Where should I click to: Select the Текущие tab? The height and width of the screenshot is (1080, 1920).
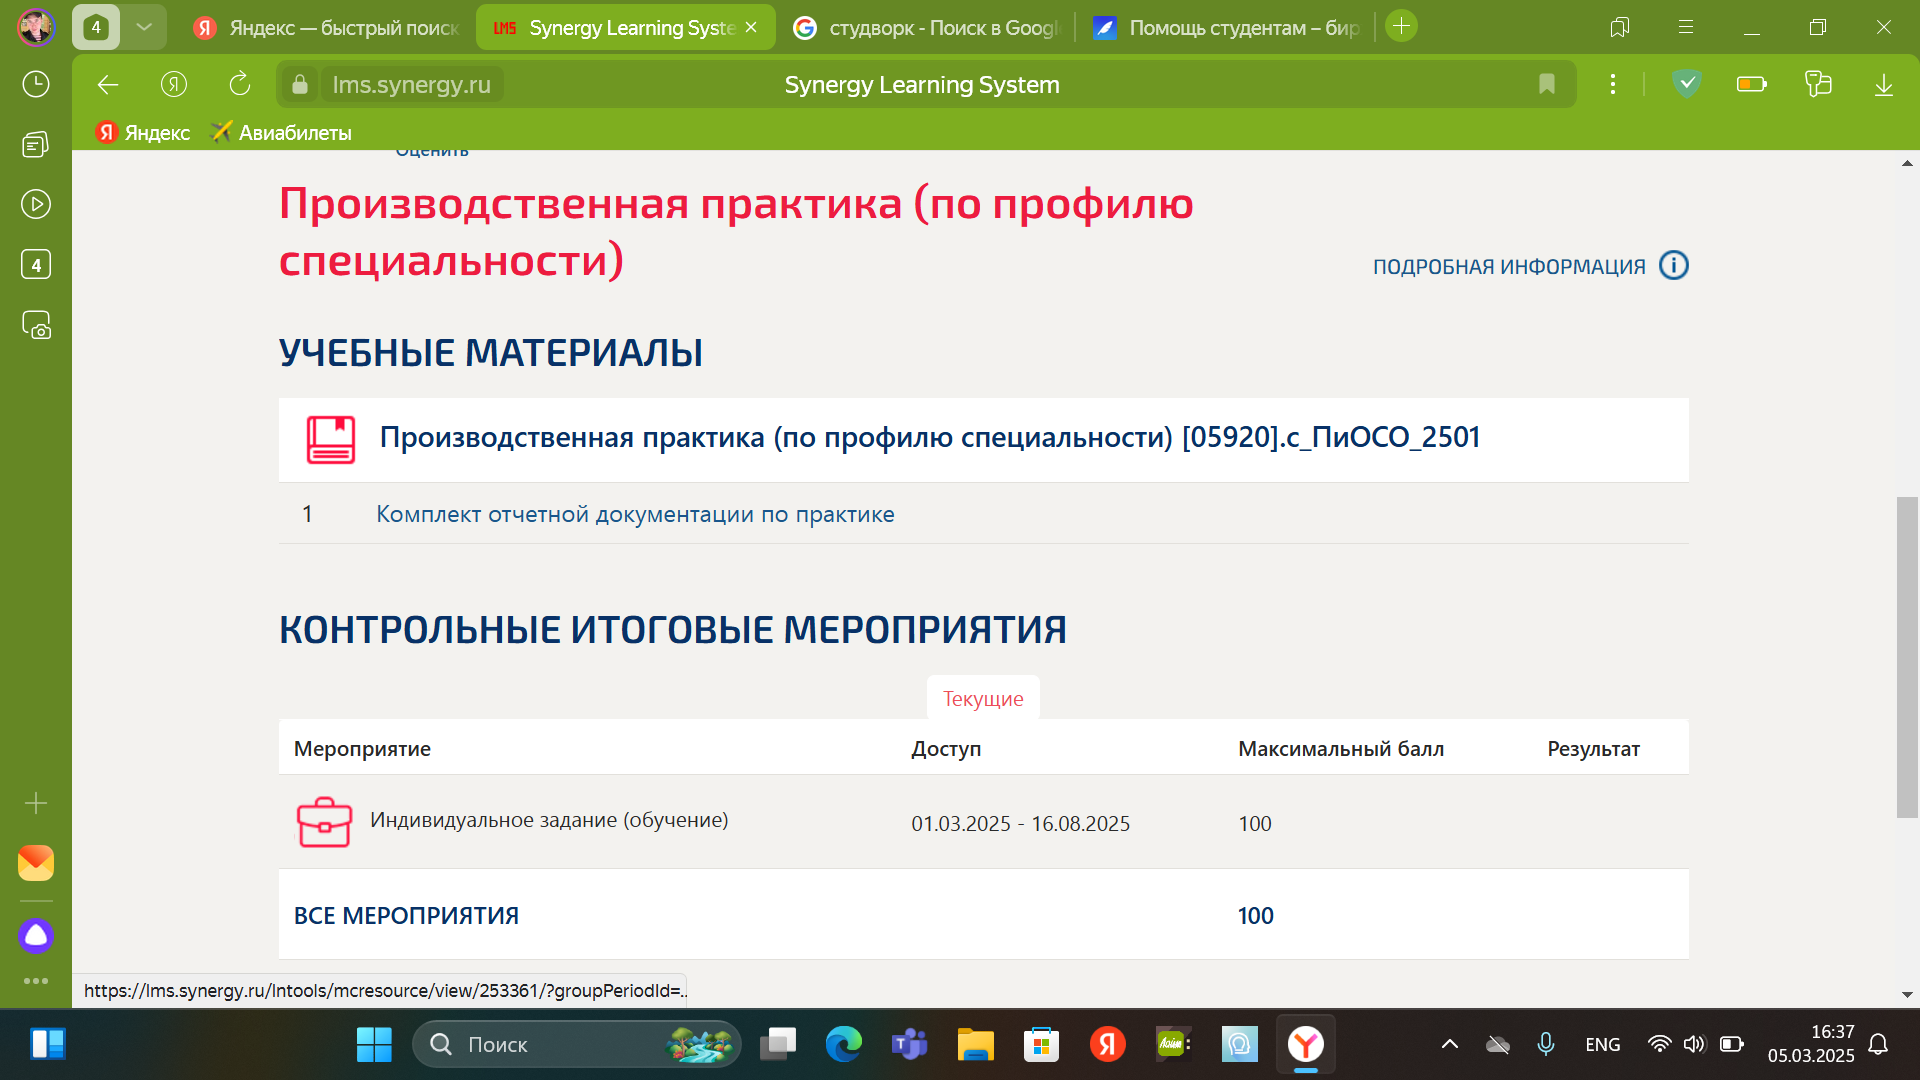982,698
